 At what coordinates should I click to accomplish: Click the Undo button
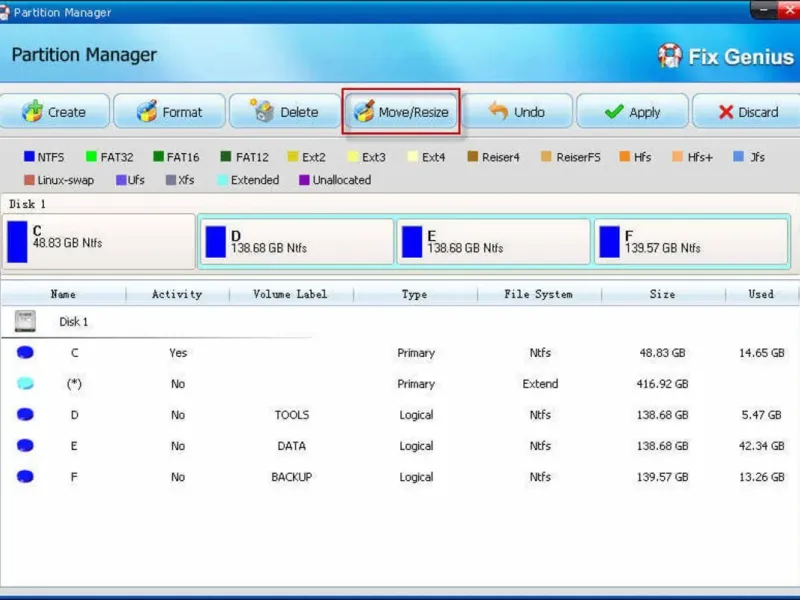click(517, 111)
